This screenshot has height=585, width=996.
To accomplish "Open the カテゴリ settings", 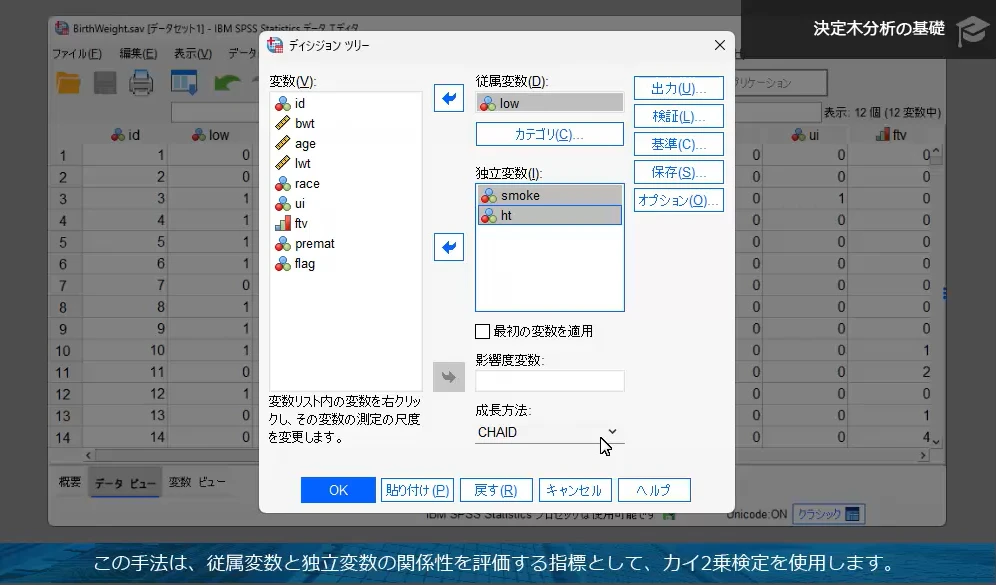I will (x=549, y=134).
